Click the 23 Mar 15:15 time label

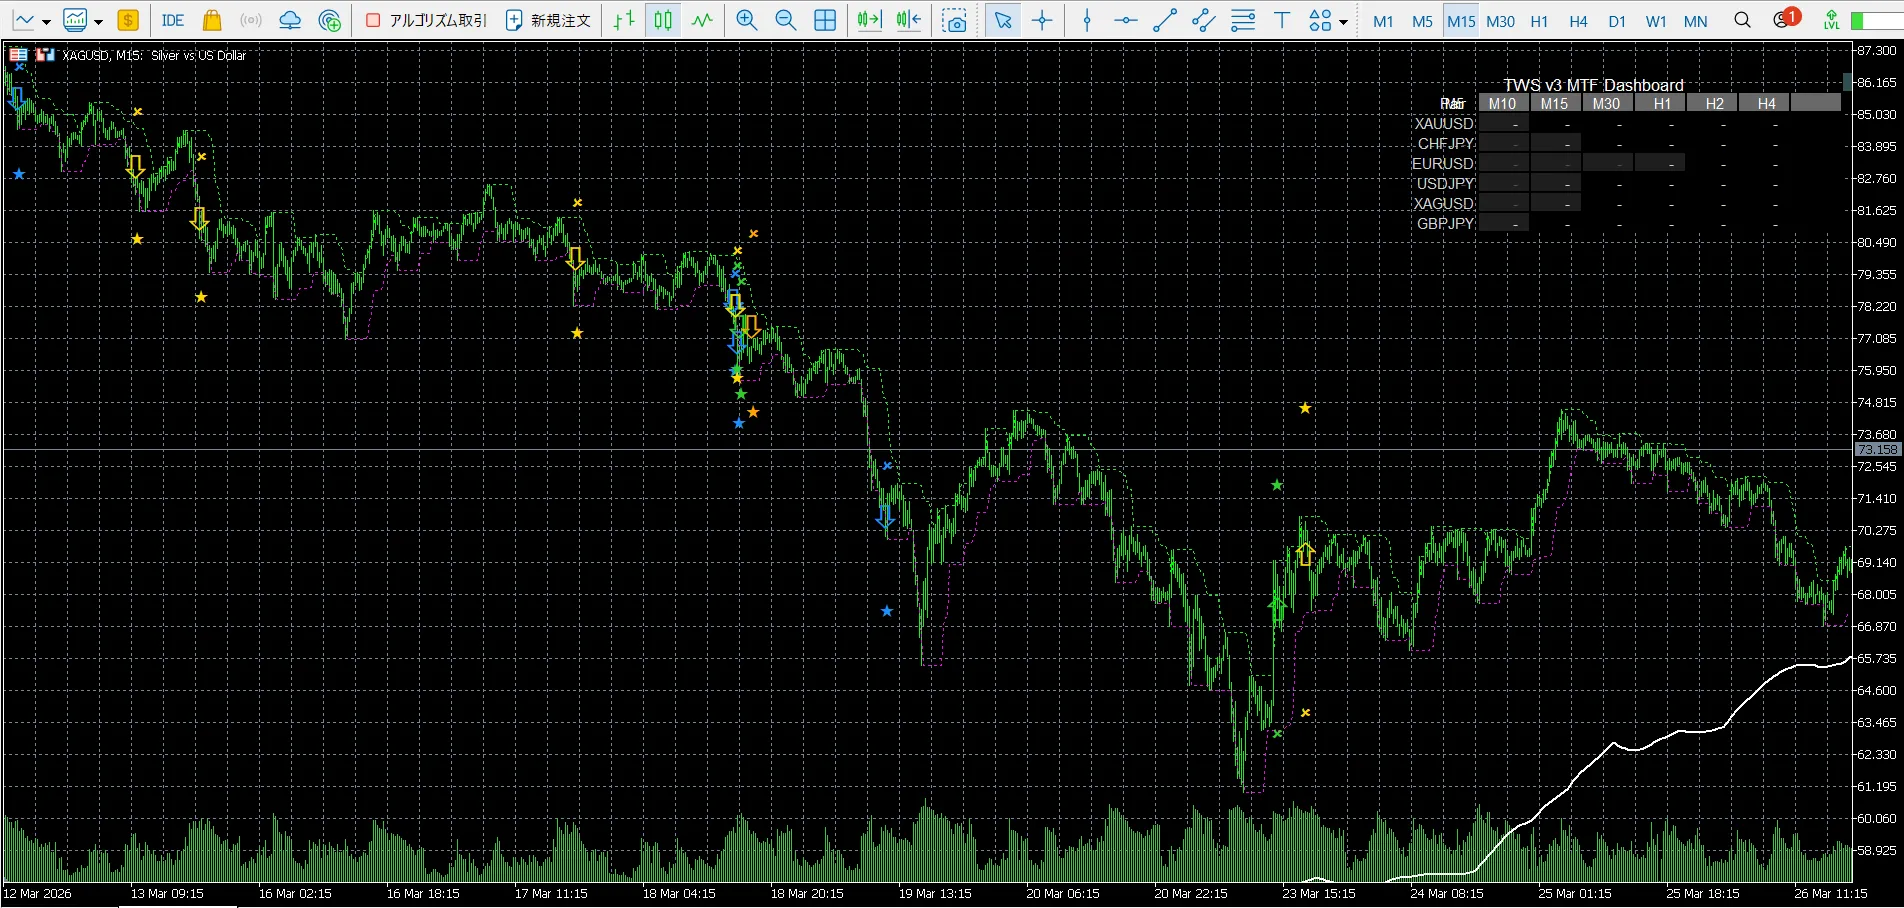[1319, 893]
